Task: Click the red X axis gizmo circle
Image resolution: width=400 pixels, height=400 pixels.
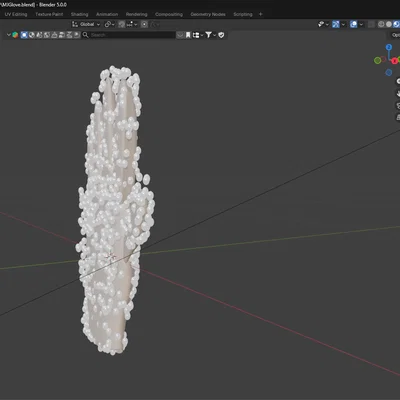Action: coord(395,61)
